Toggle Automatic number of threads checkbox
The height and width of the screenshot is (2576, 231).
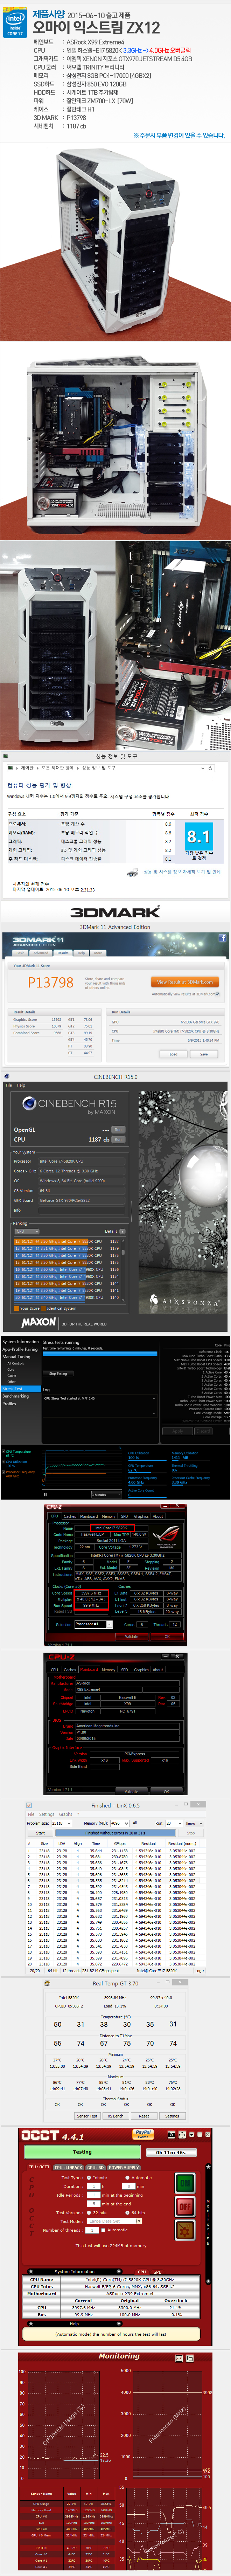104,2230
